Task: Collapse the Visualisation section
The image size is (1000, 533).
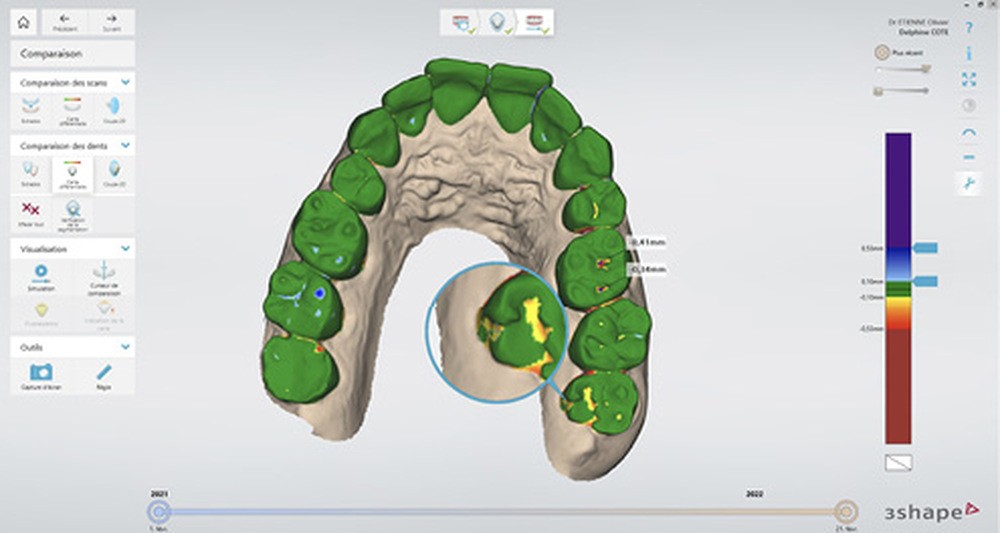Action: point(125,247)
